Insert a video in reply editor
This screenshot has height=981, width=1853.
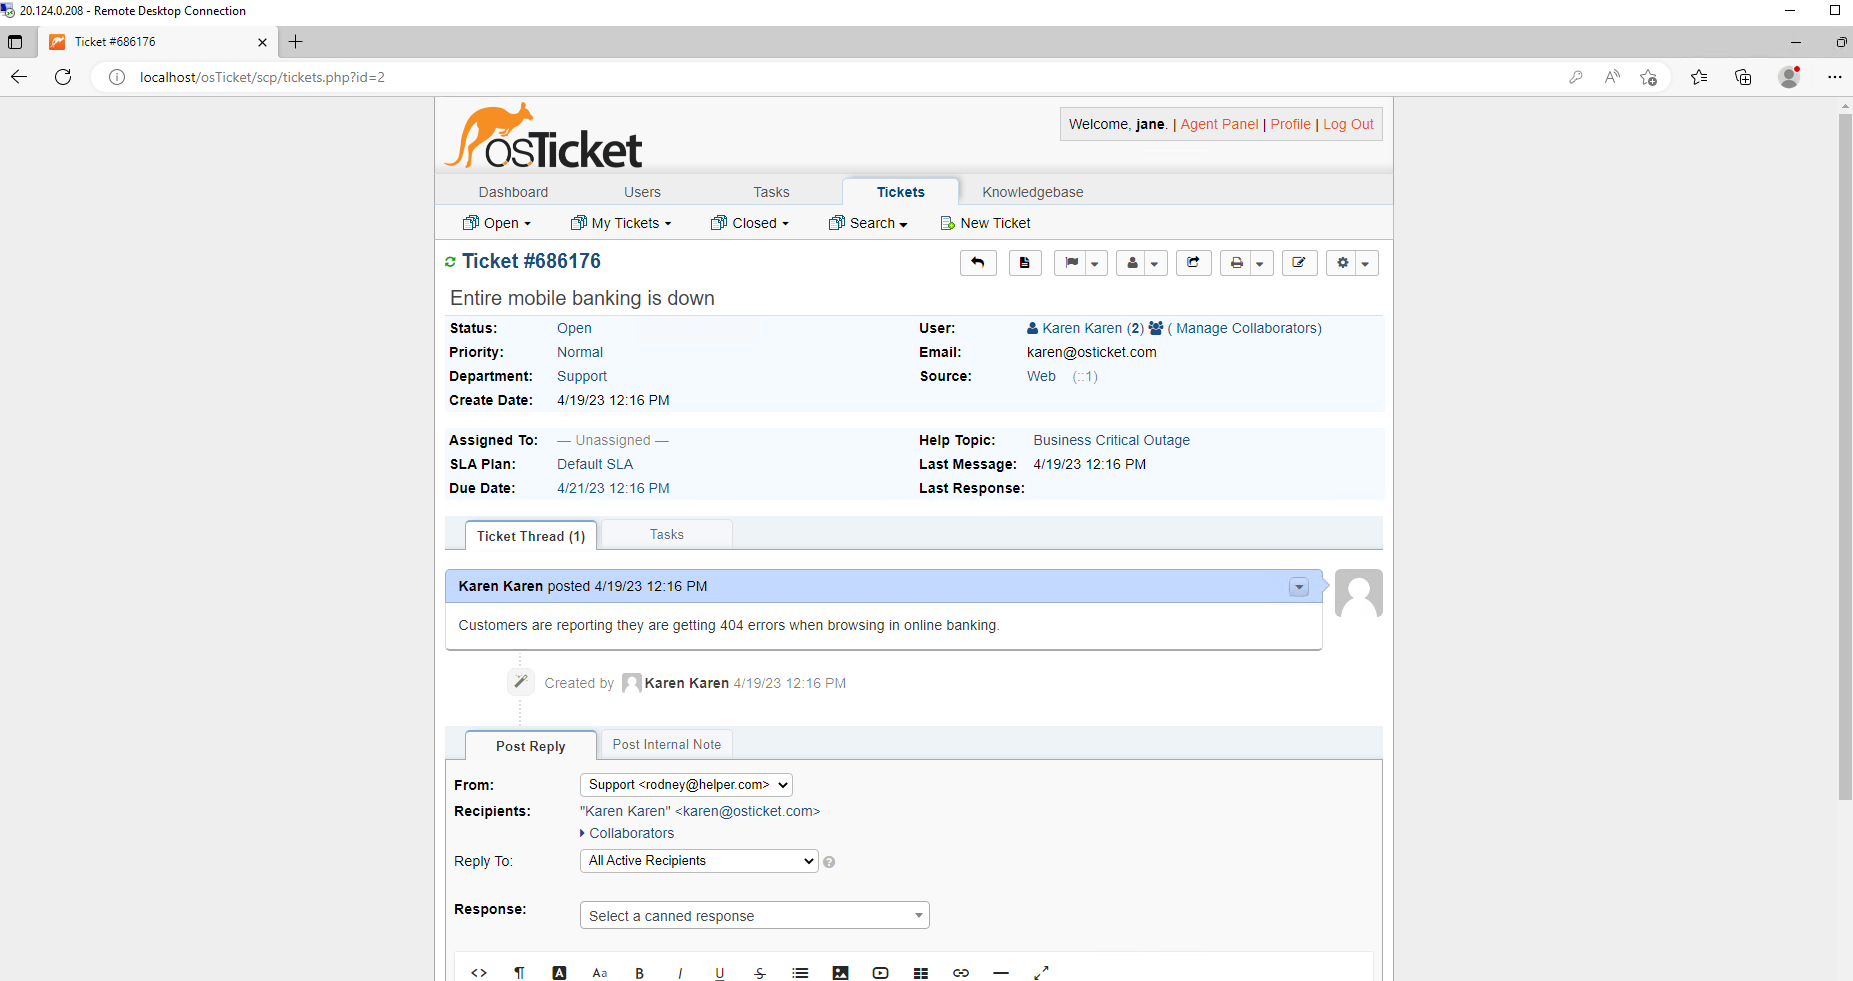pos(880,973)
